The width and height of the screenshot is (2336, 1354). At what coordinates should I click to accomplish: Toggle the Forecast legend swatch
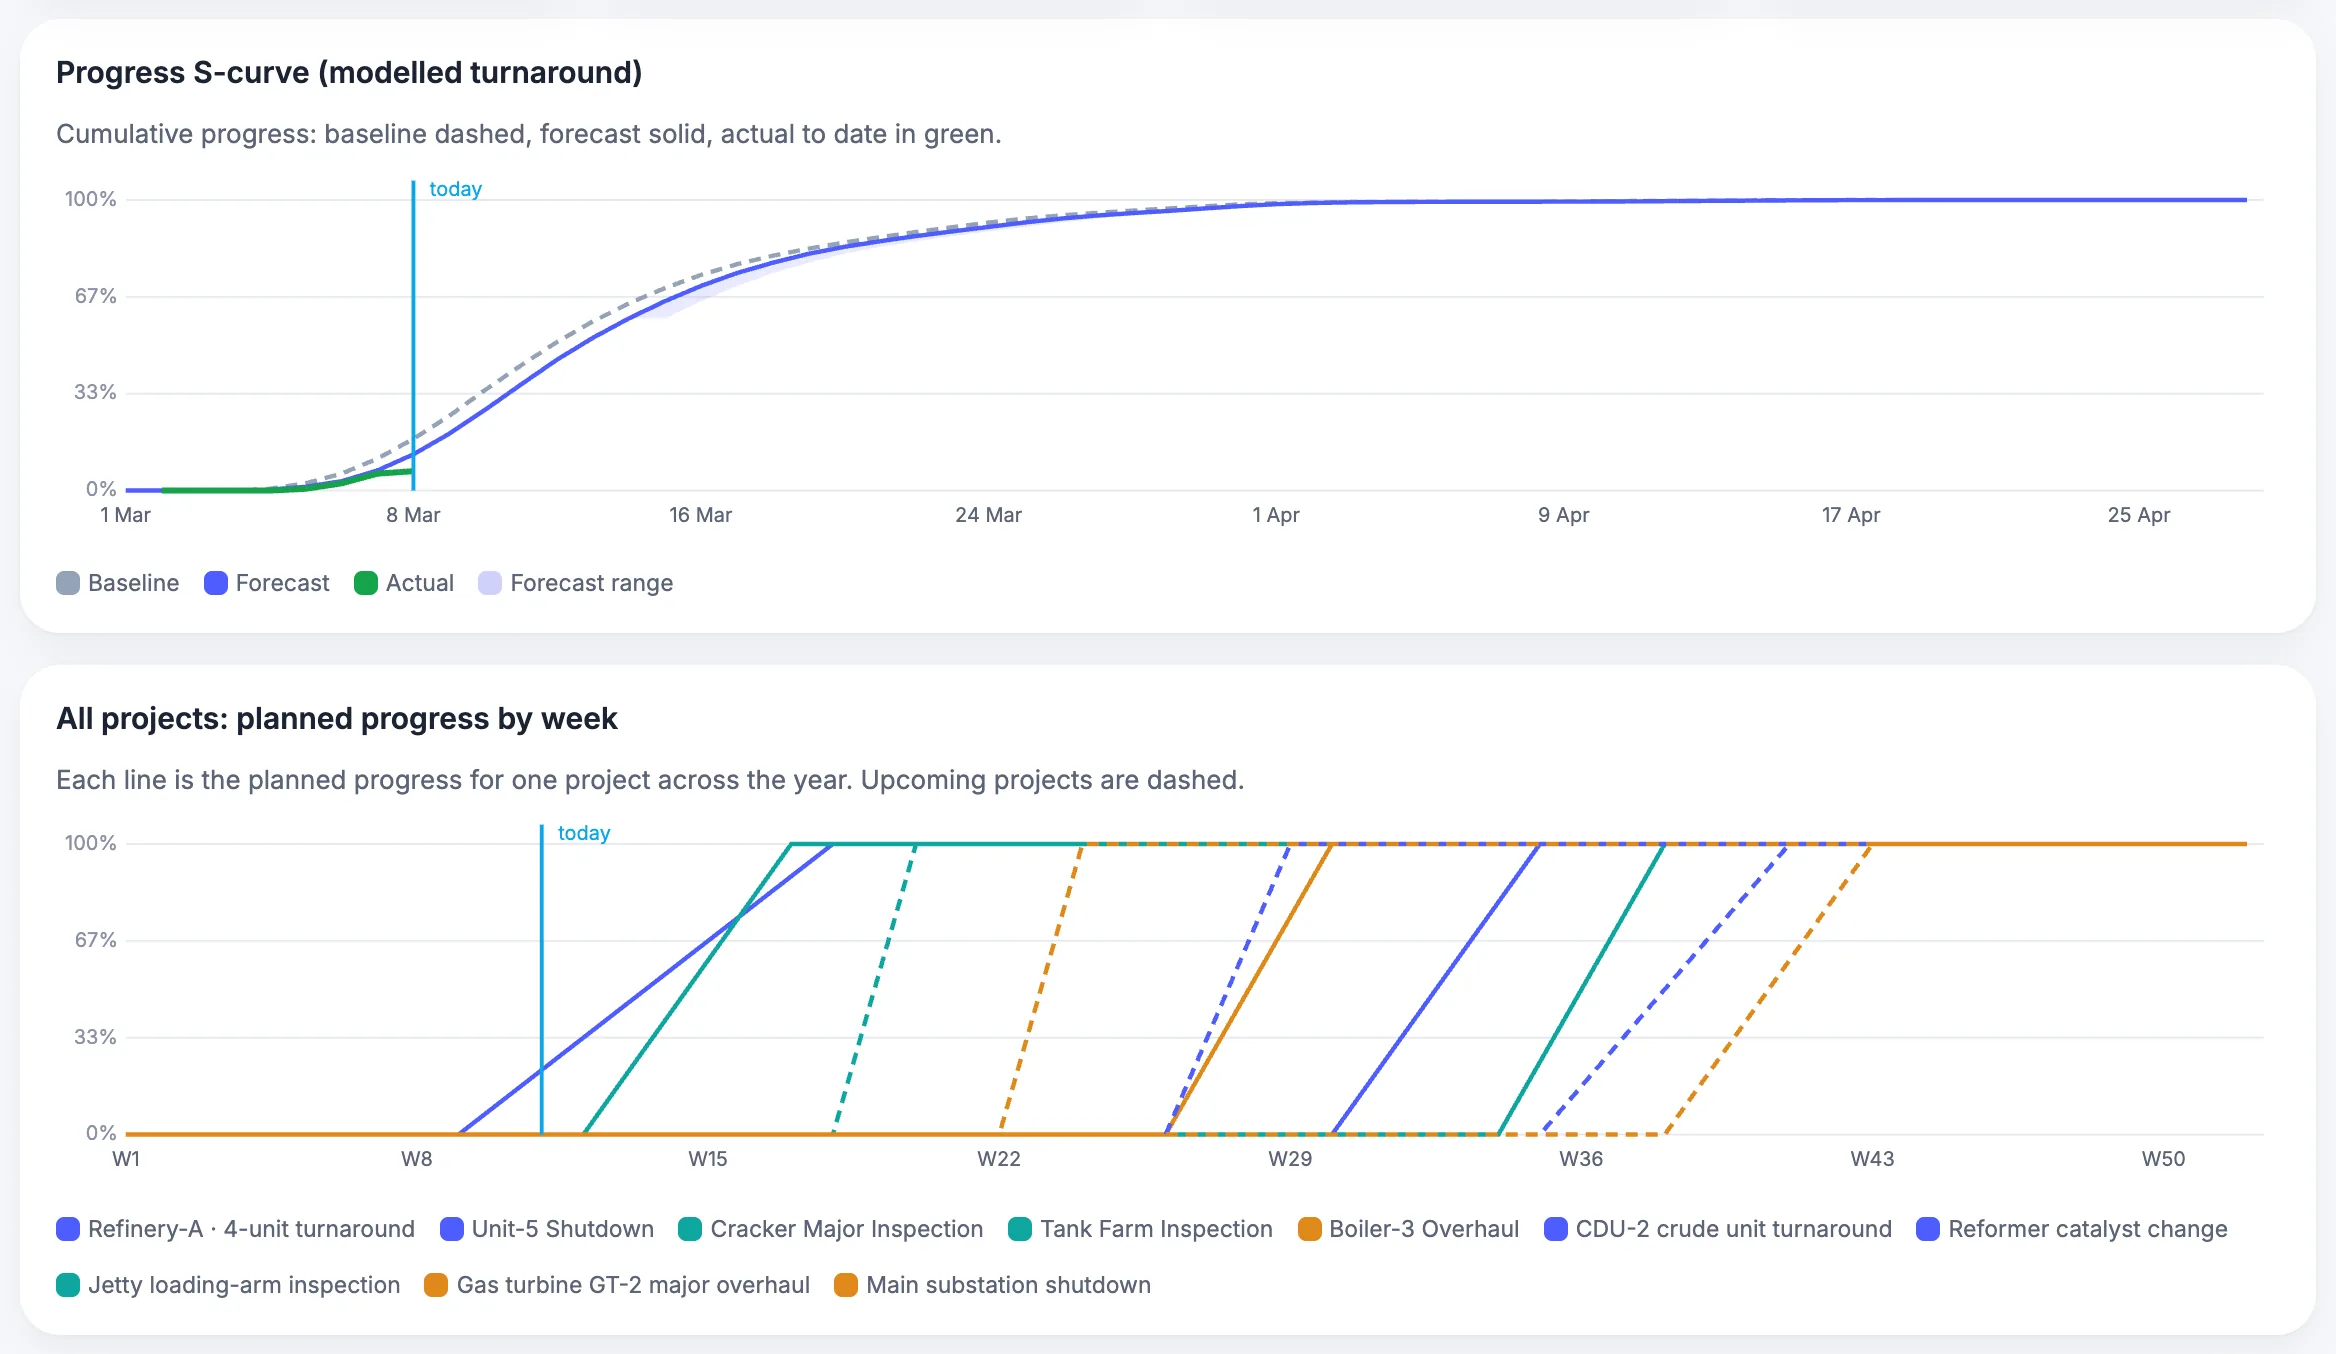pos(216,583)
